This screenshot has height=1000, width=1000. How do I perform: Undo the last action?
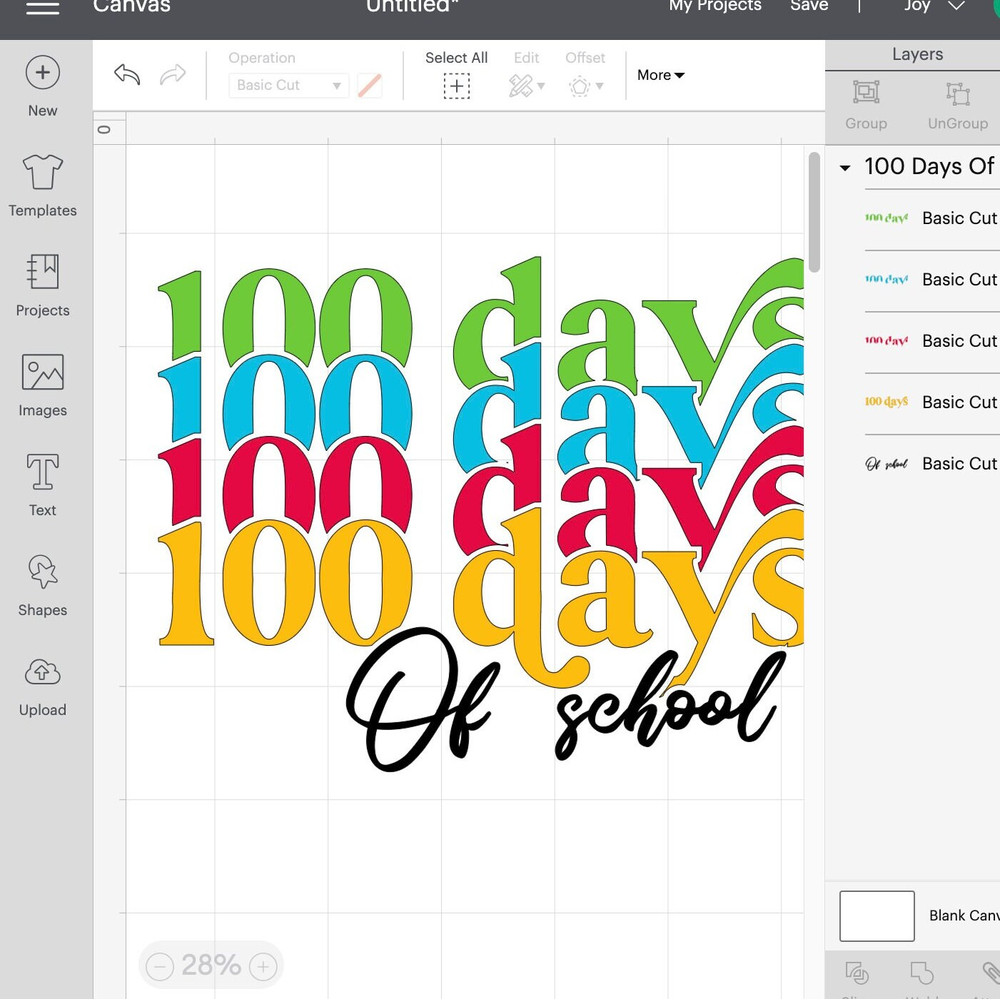126,75
